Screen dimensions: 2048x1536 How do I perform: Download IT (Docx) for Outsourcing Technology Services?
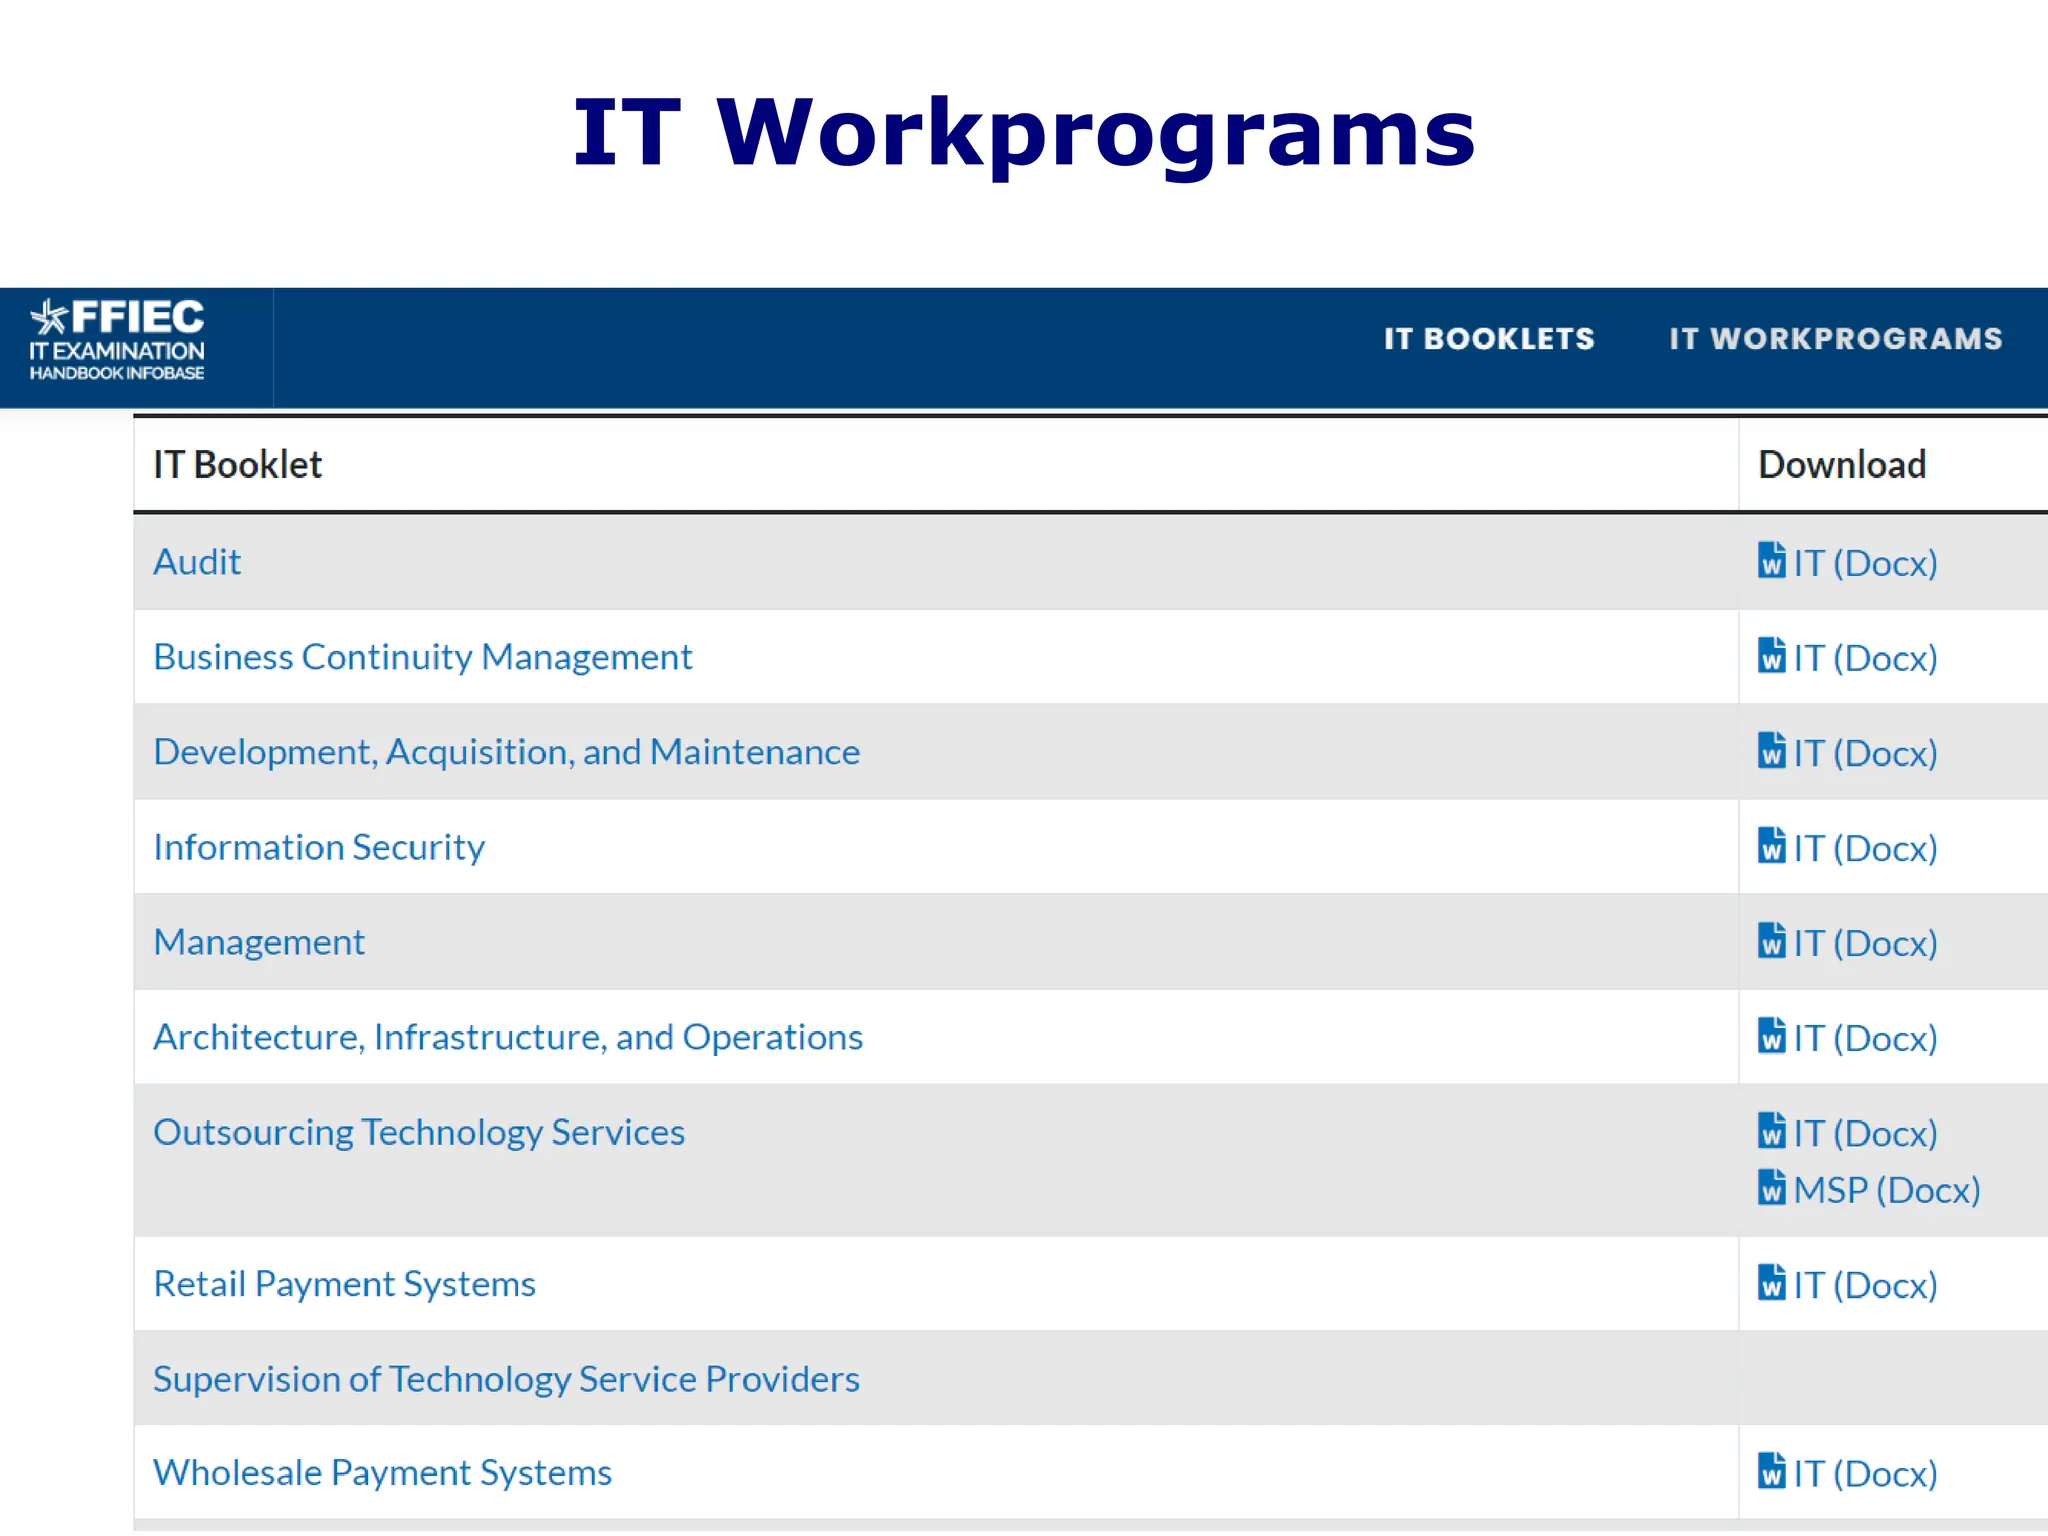1865,1133
